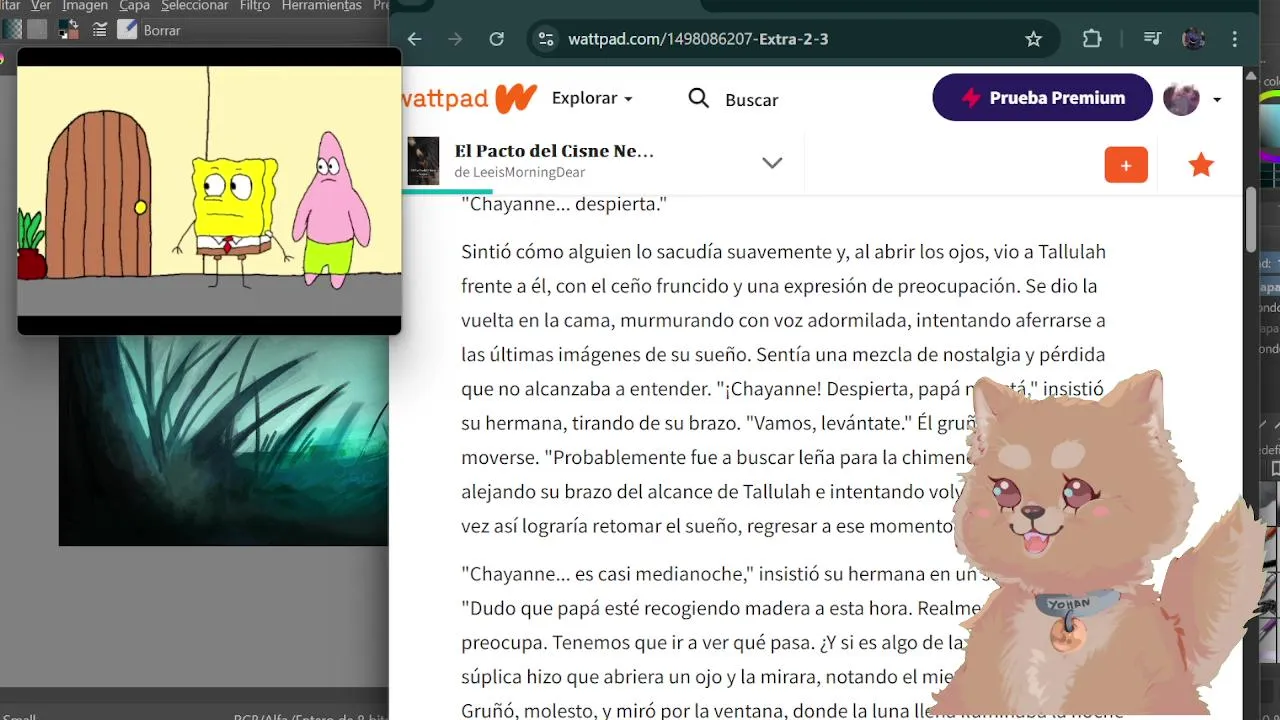
Task: Open Wattpad user avatar menu
Action: (1192, 98)
